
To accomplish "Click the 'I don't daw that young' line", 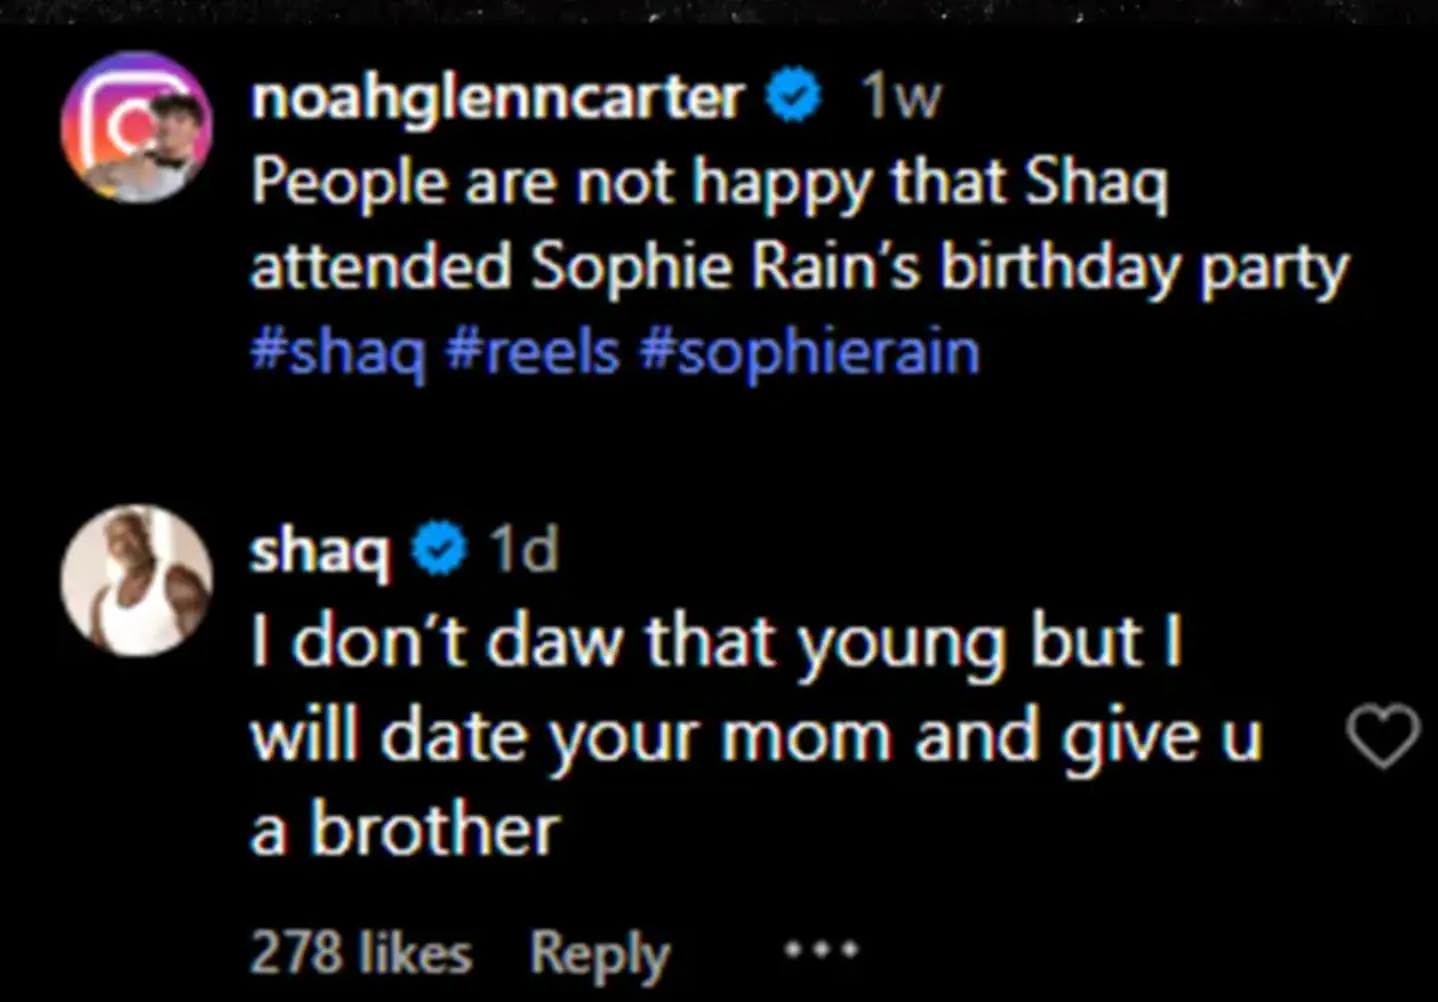I will (x=716, y=641).
